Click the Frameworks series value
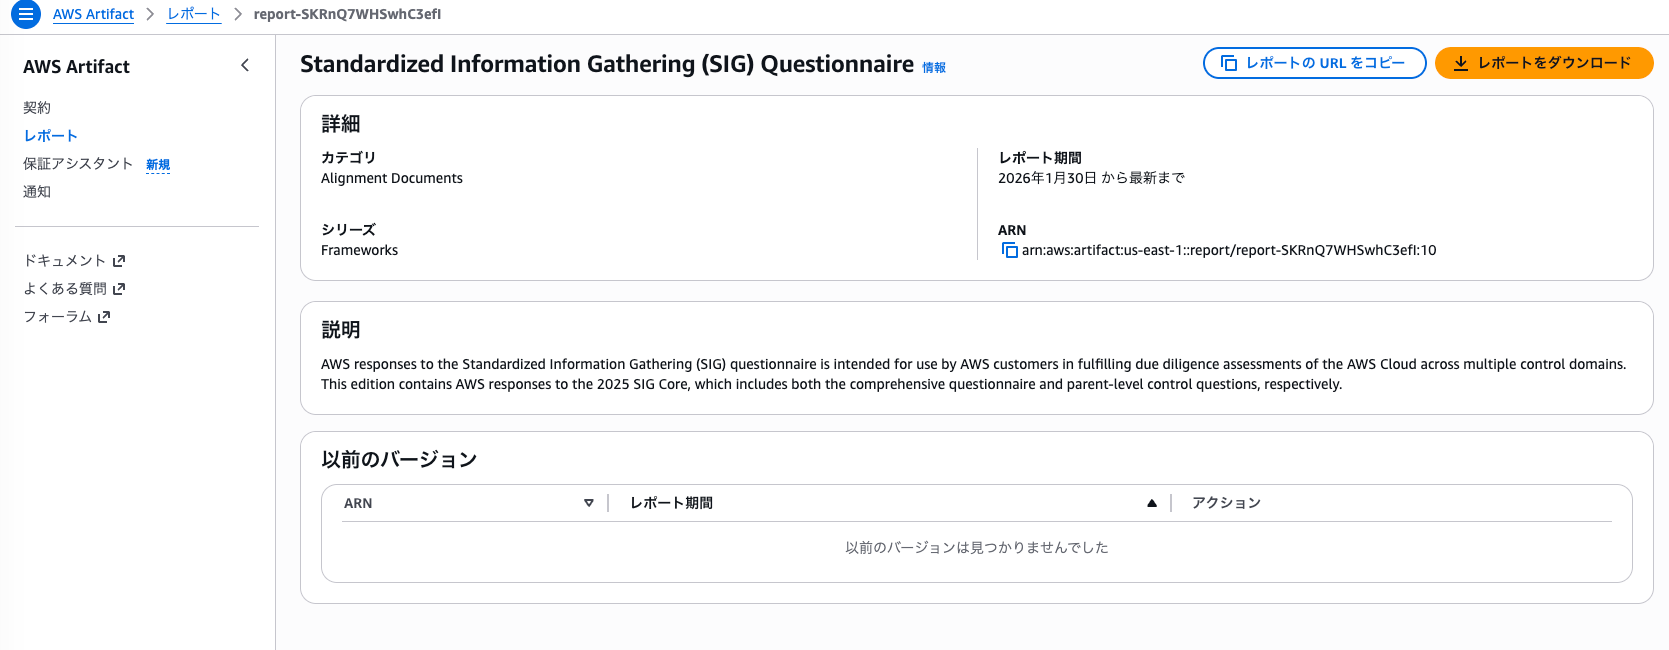Image resolution: width=1669 pixels, height=650 pixels. pos(359,250)
